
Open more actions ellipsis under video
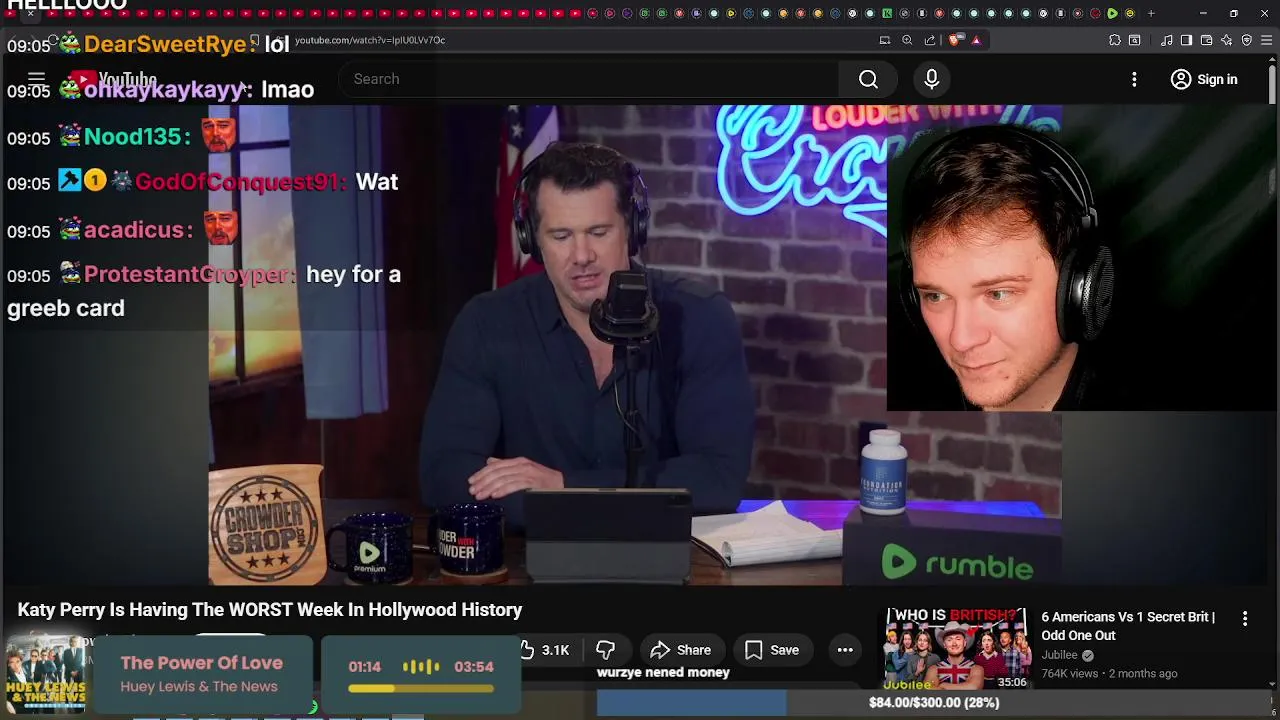(x=845, y=650)
